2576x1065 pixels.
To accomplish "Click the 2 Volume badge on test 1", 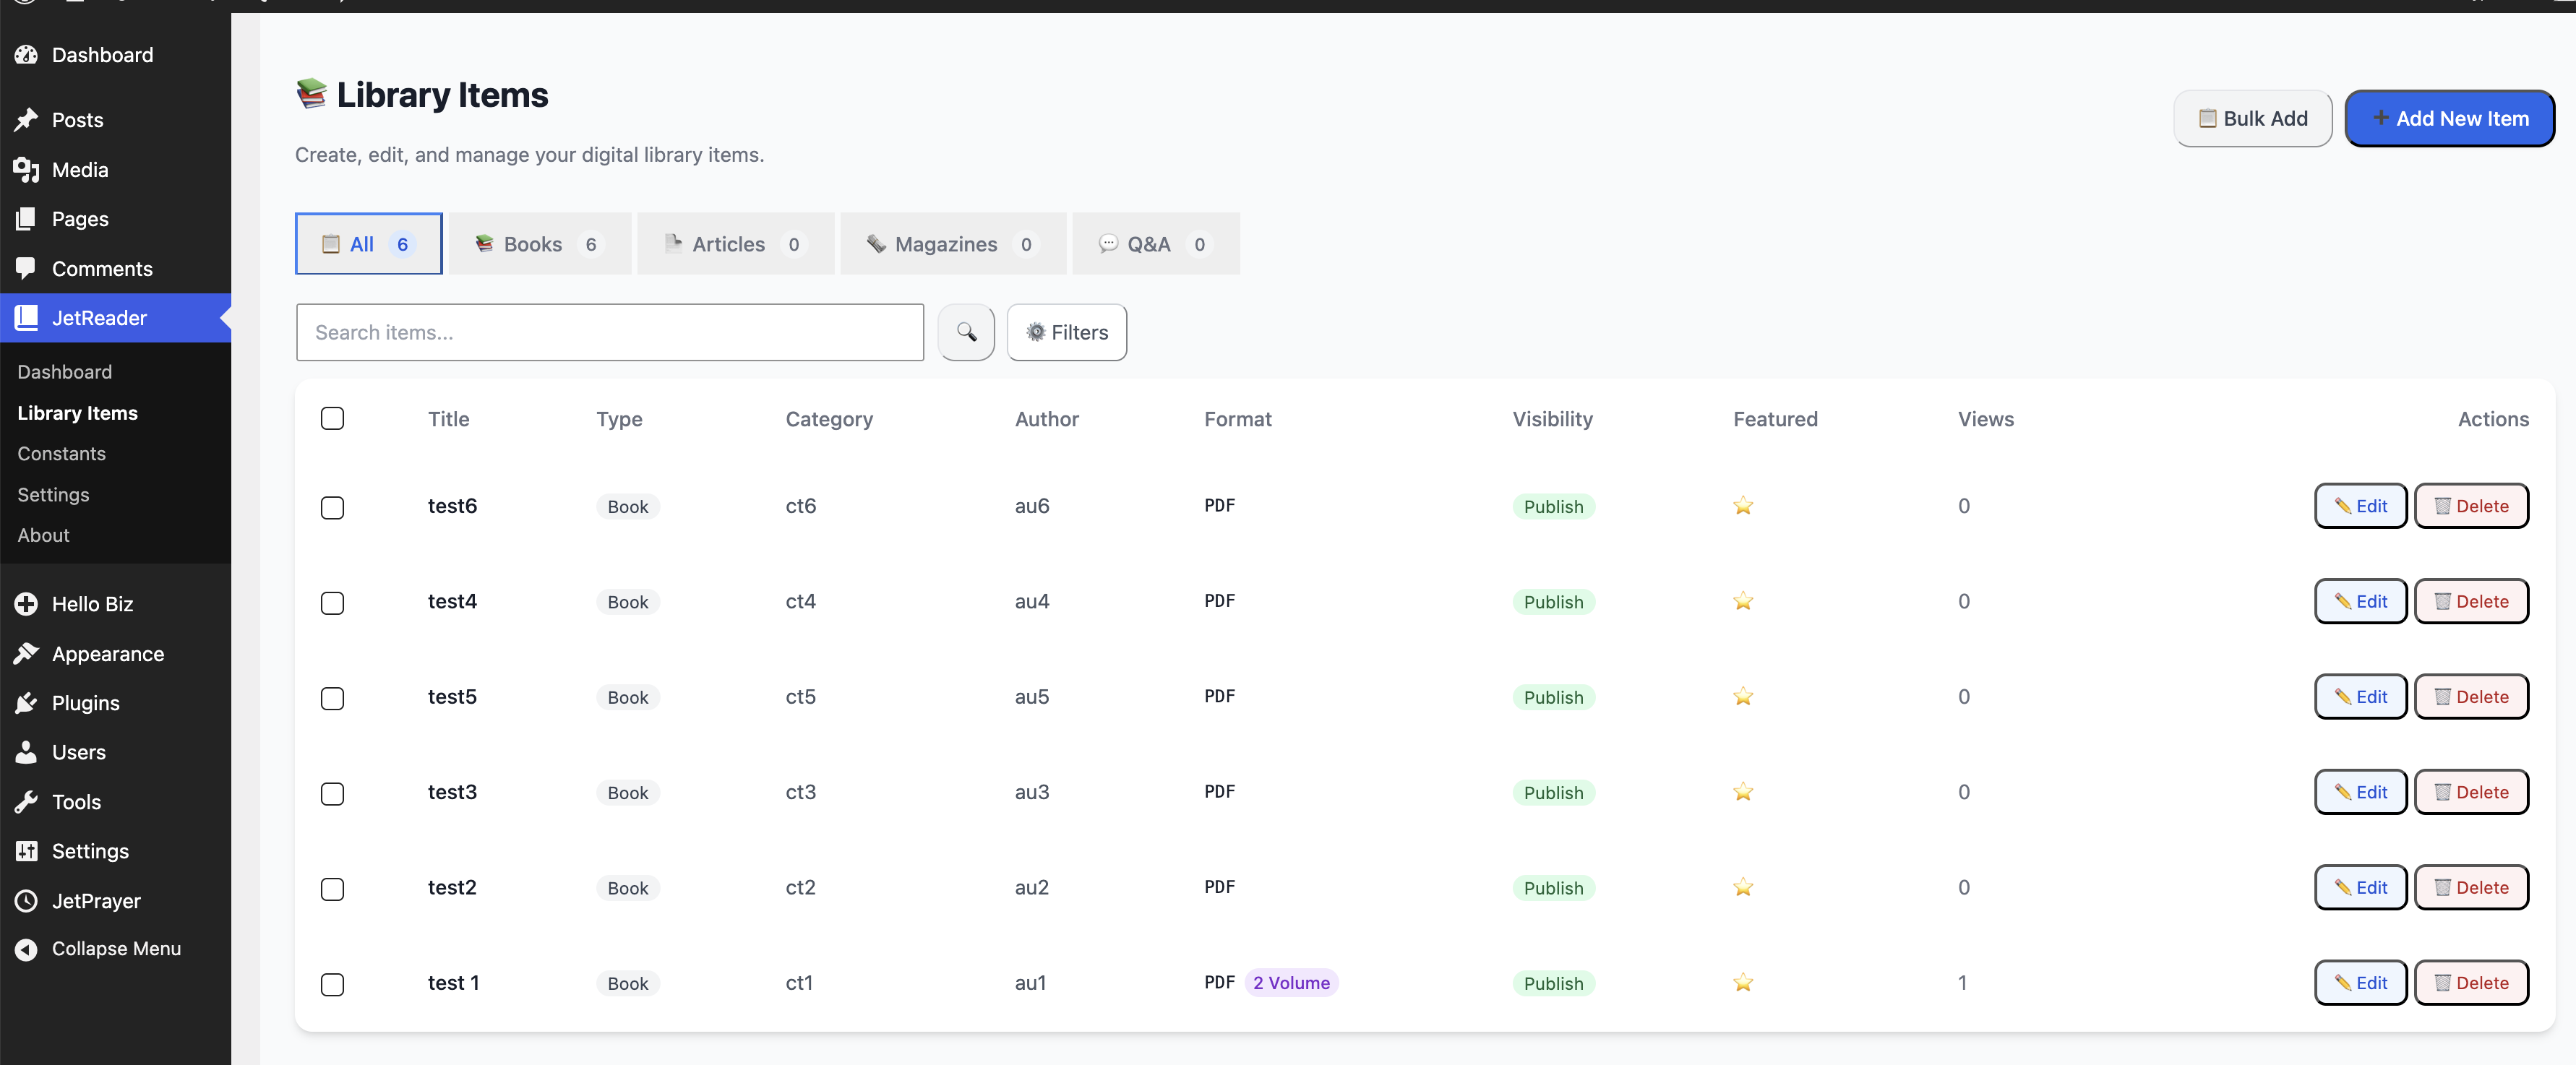I will [x=1291, y=983].
